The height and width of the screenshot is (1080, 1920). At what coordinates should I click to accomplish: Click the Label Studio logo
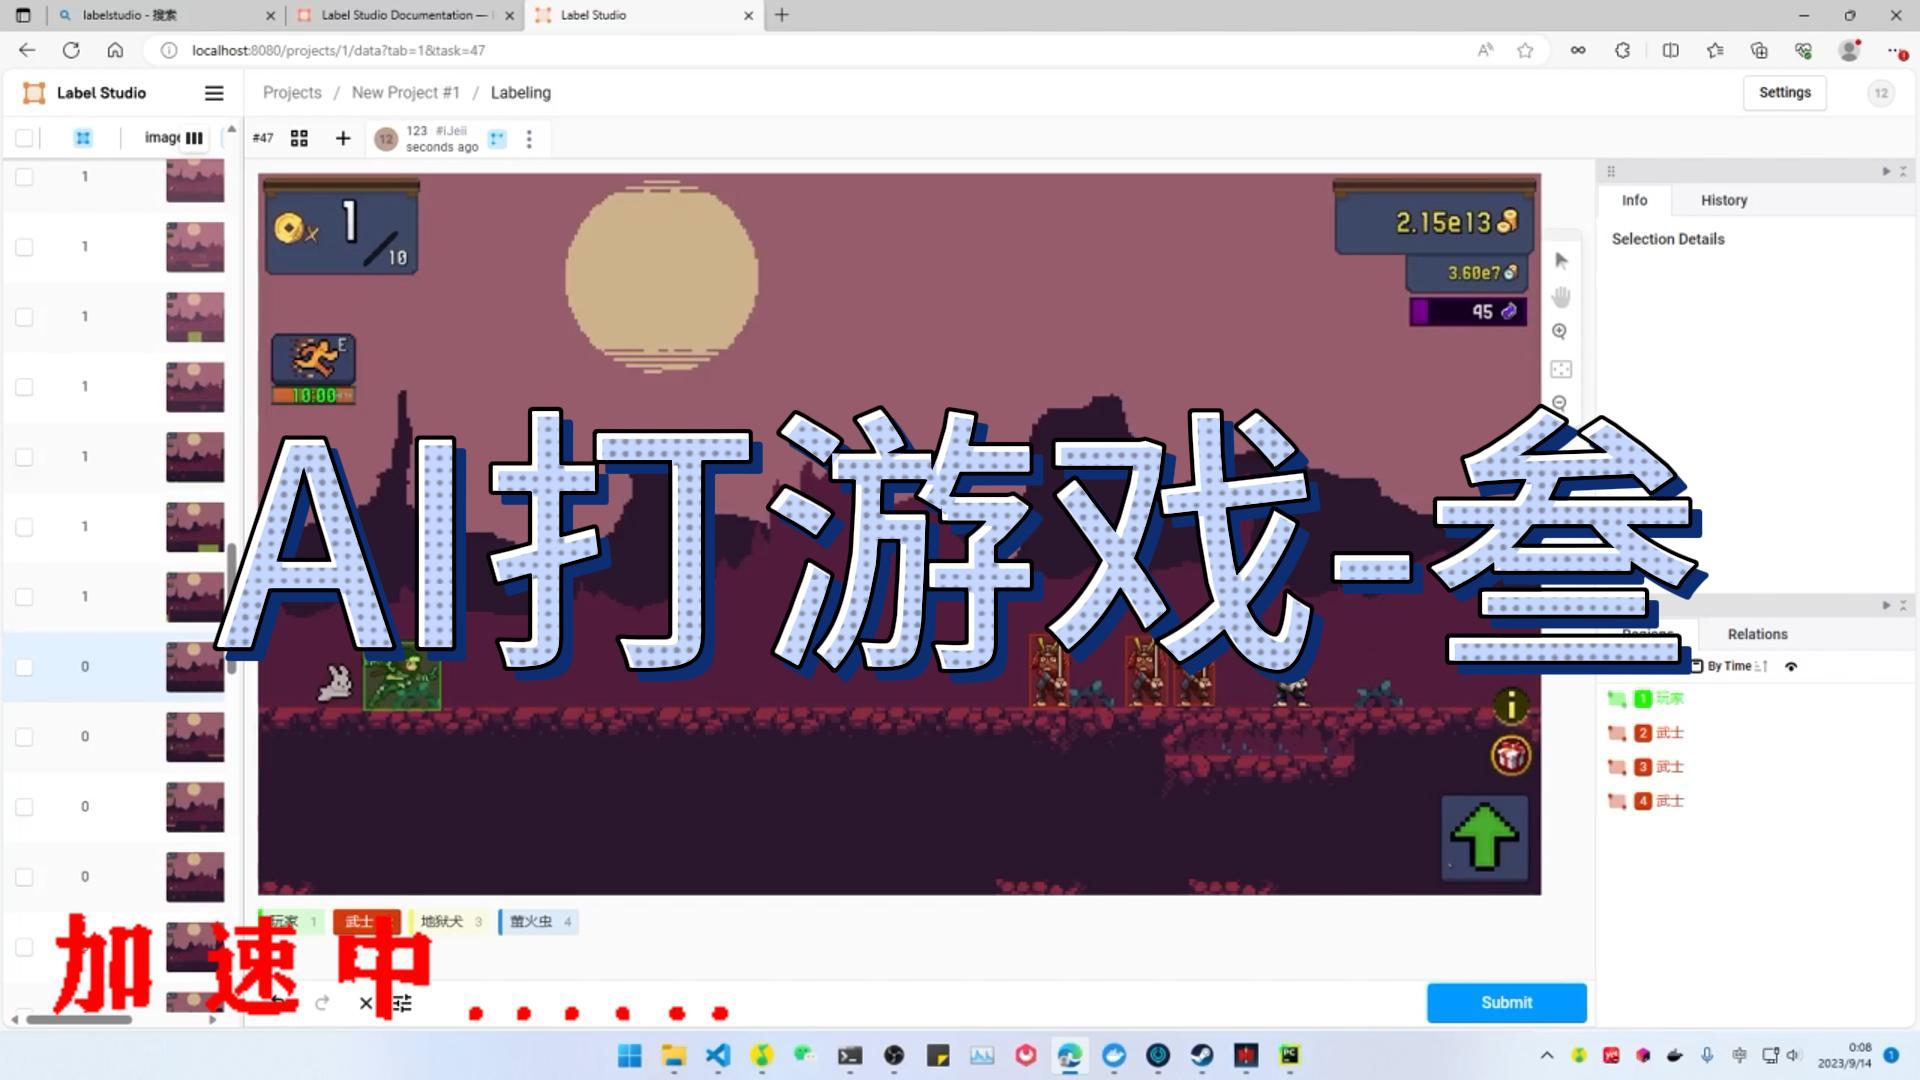tap(84, 93)
